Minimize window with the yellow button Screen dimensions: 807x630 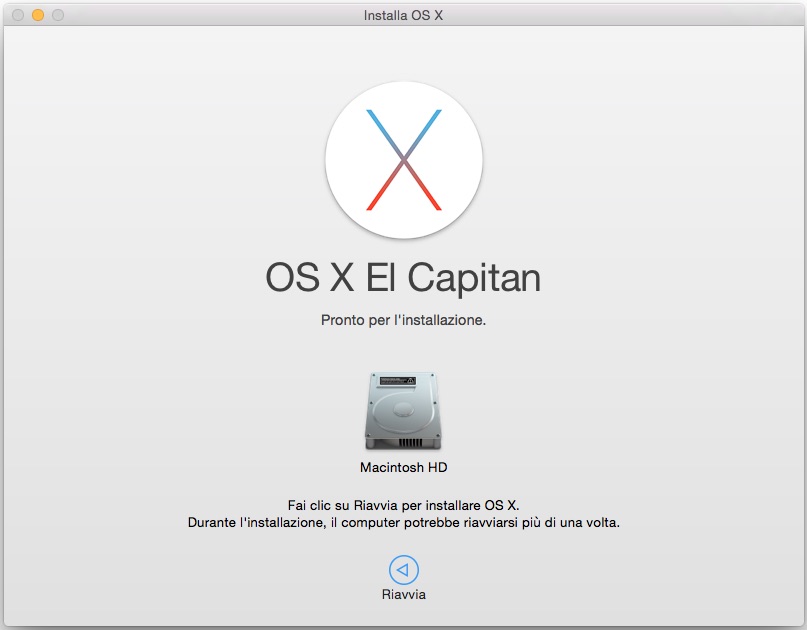(38, 15)
